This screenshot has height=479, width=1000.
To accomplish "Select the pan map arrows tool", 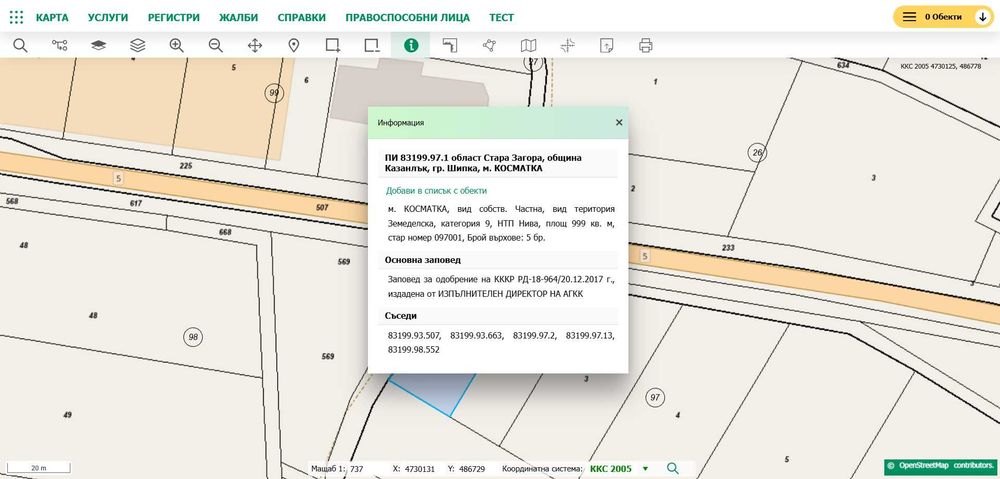I will point(255,45).
